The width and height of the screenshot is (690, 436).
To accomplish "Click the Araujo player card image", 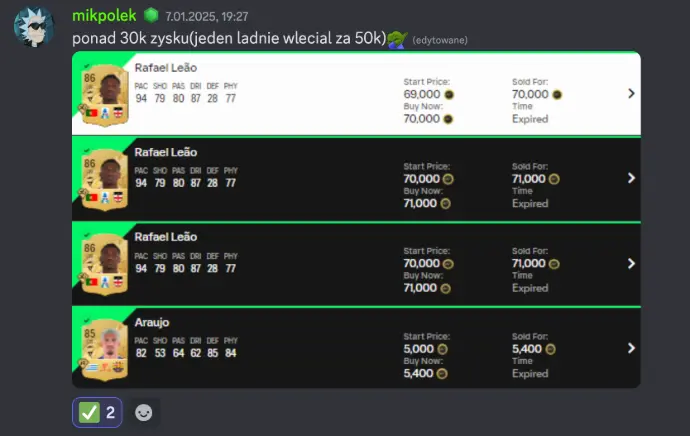I will pos(105,349).
